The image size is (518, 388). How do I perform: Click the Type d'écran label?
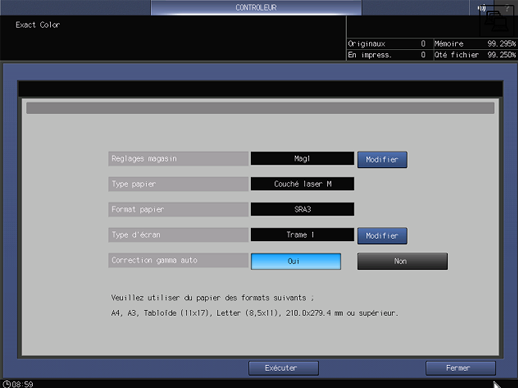[x=178, y=235]
